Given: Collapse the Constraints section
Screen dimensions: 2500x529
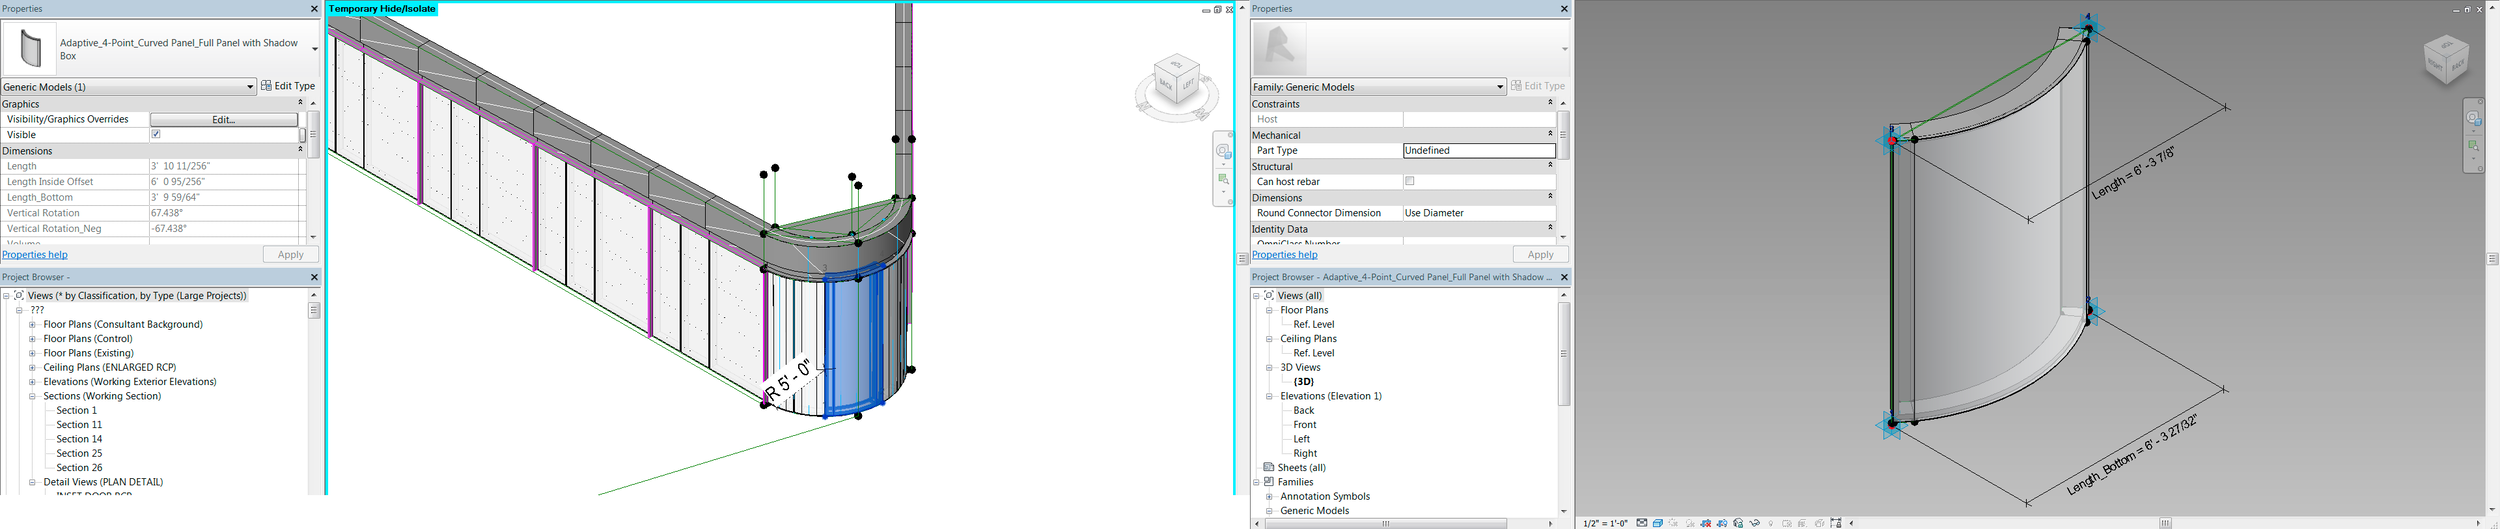Looking at the screenshot, I should coord(1550,103).
